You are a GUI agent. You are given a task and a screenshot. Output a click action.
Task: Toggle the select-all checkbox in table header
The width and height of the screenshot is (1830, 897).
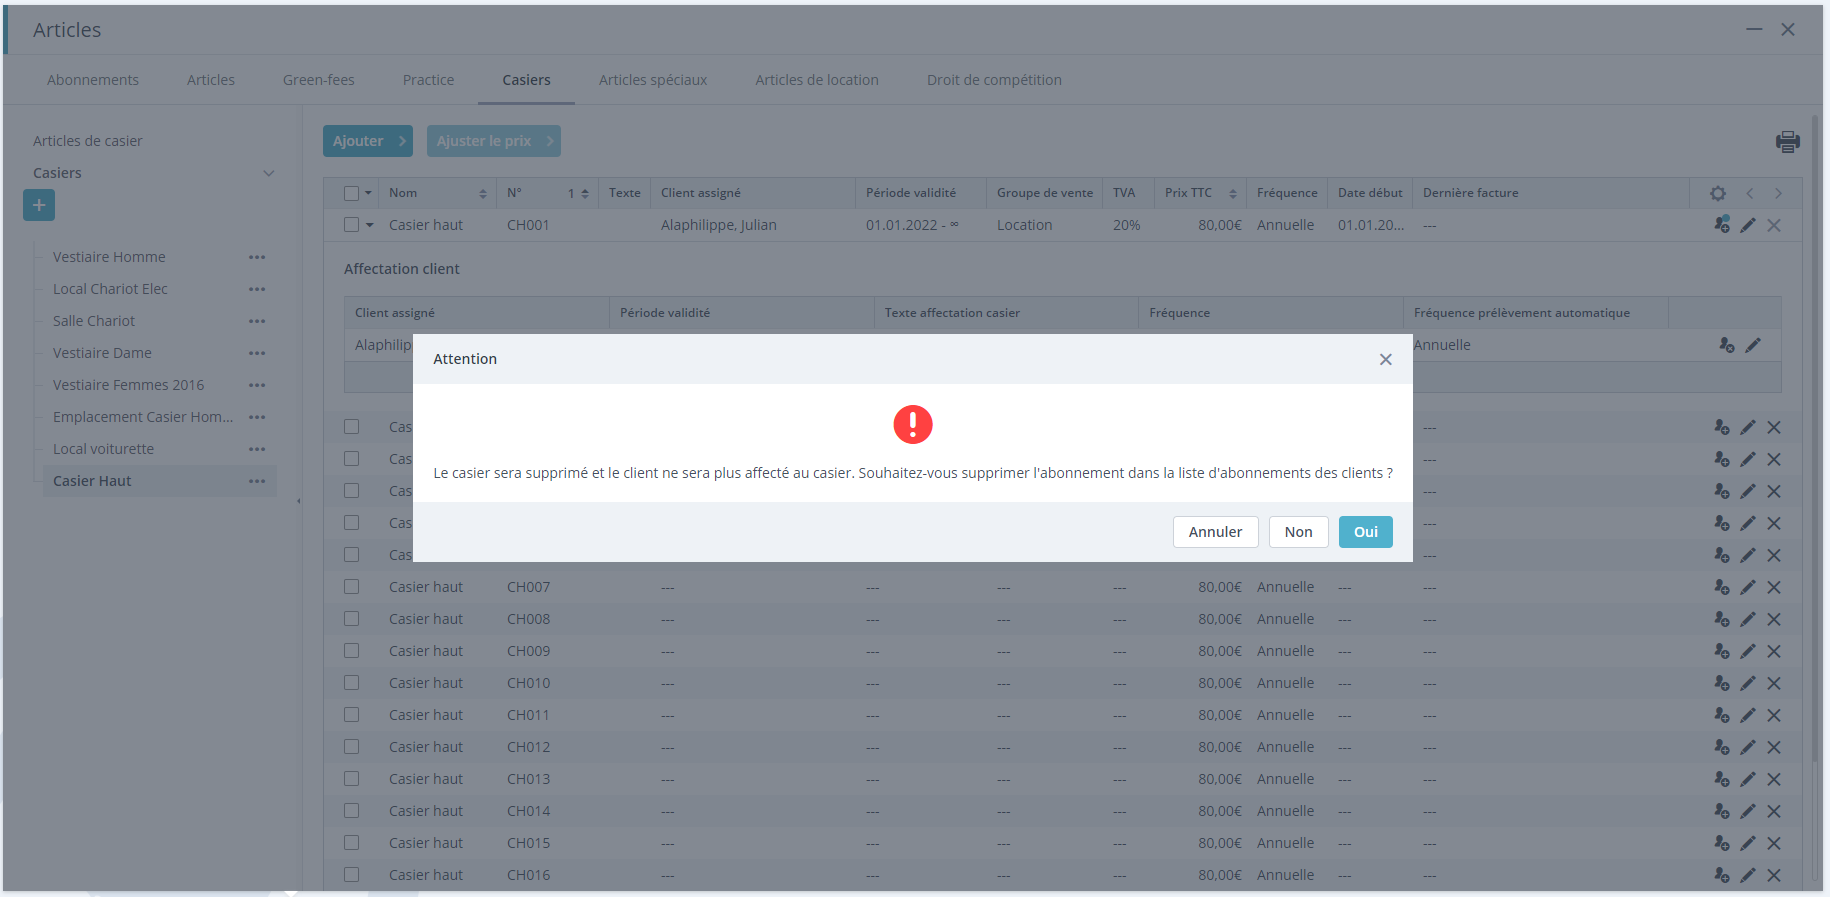(351, 193)
